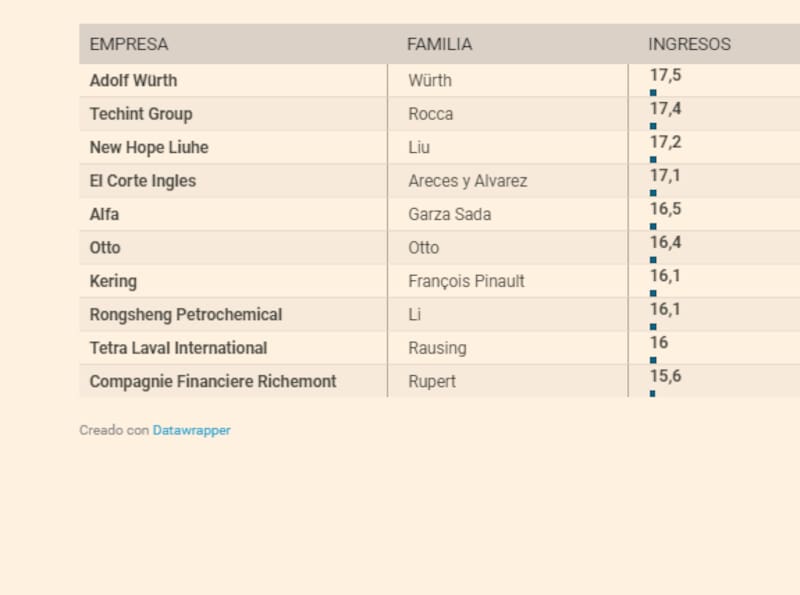800x595 pixels.
Task: Click the EMPRESA column header
Action: 129,45
